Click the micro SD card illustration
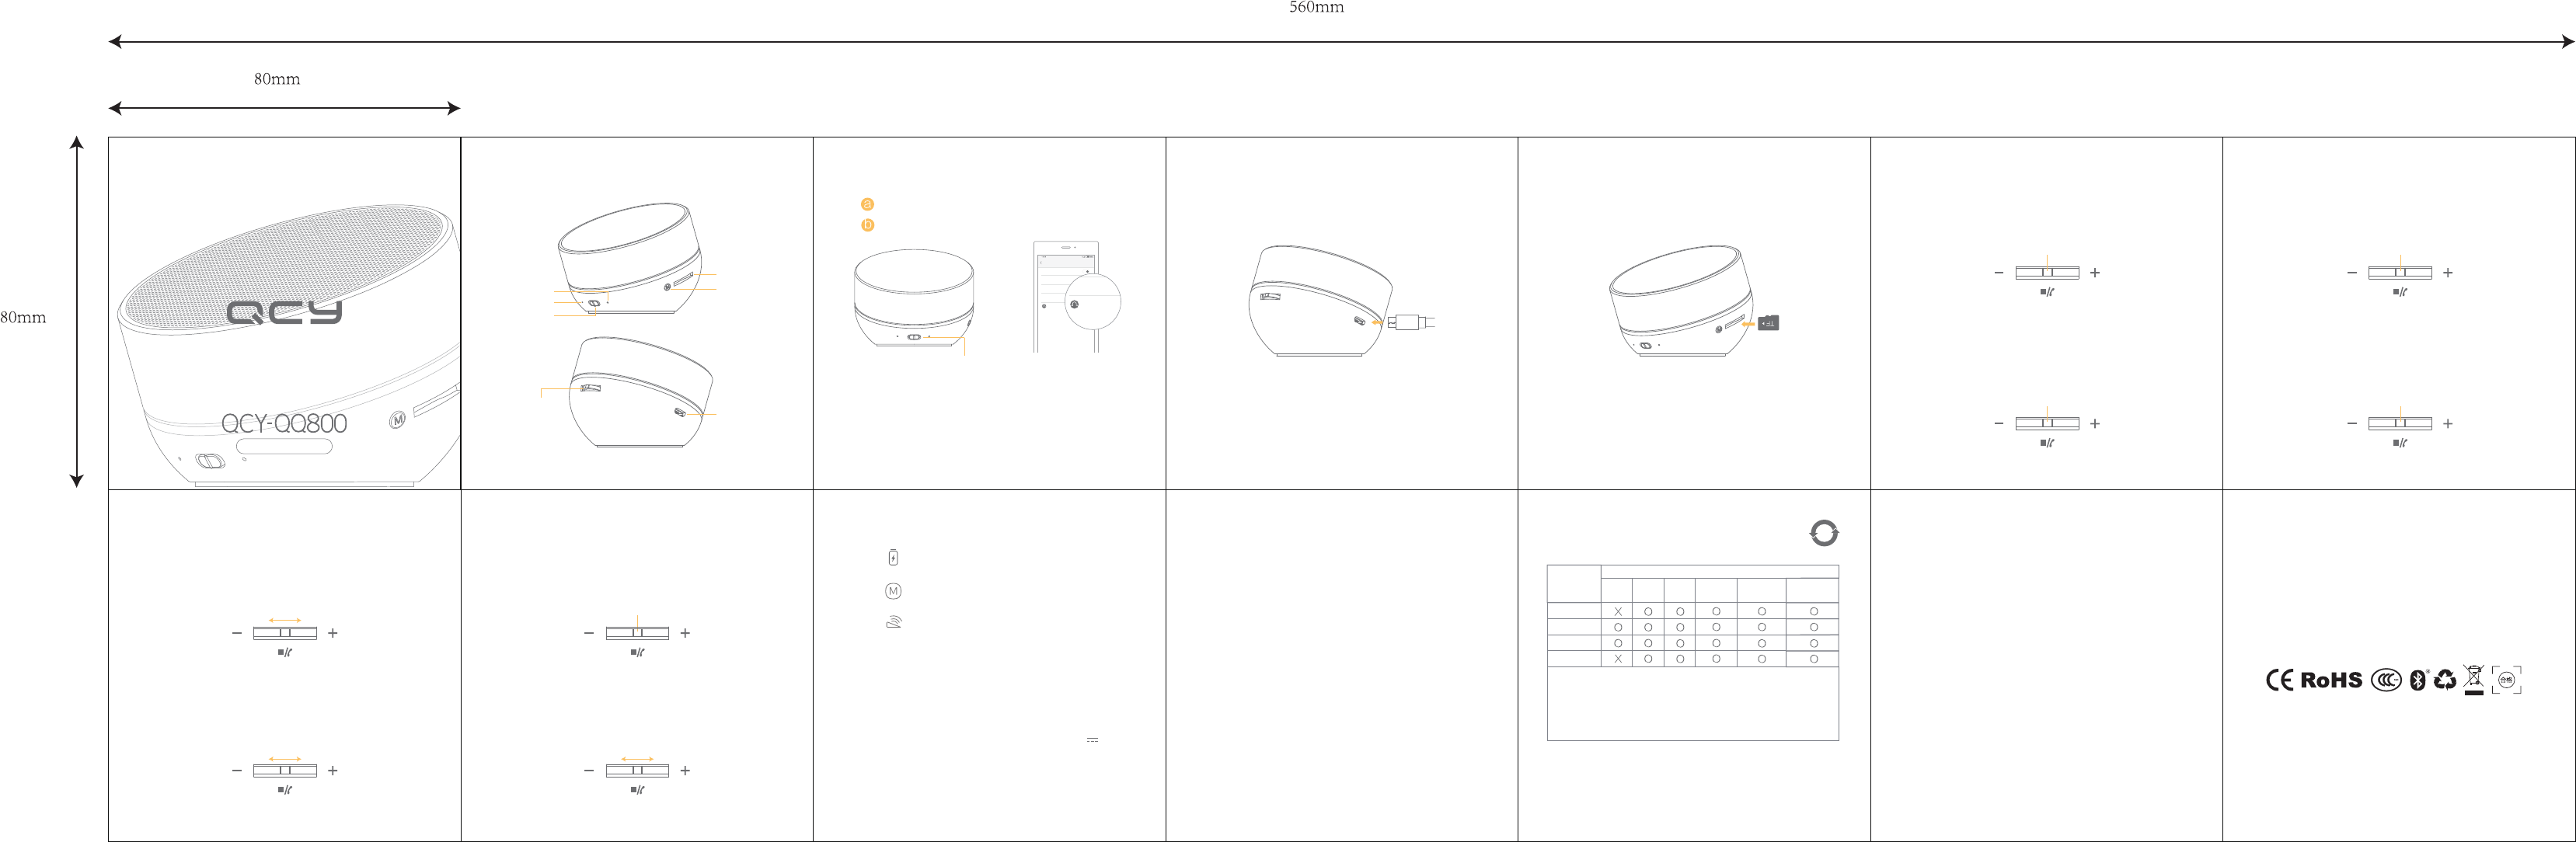Screen dimensions: 2576x842 pyautogui.click(x=1768, y=323)
